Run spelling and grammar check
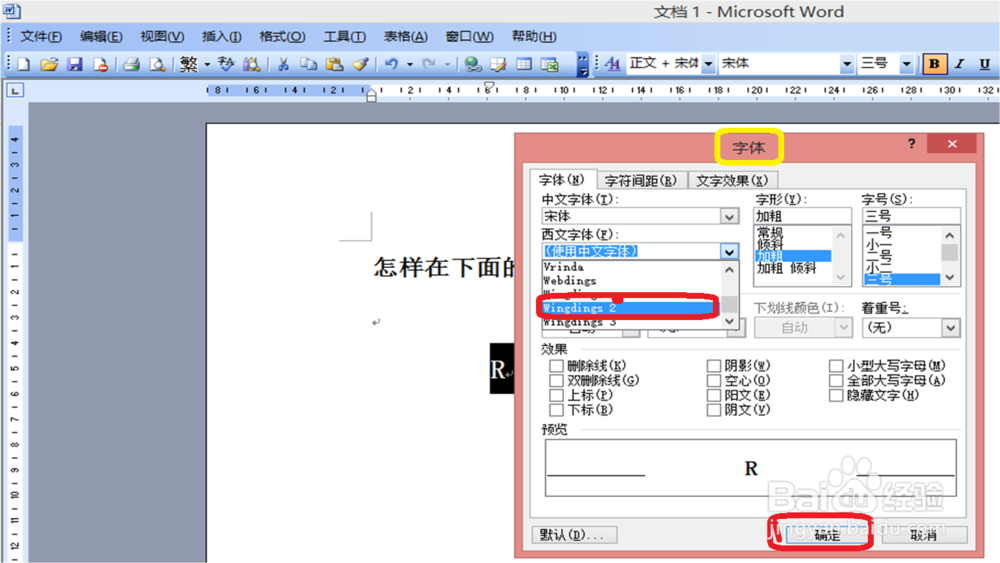The image size is (1000, 563). click(226, 64)
